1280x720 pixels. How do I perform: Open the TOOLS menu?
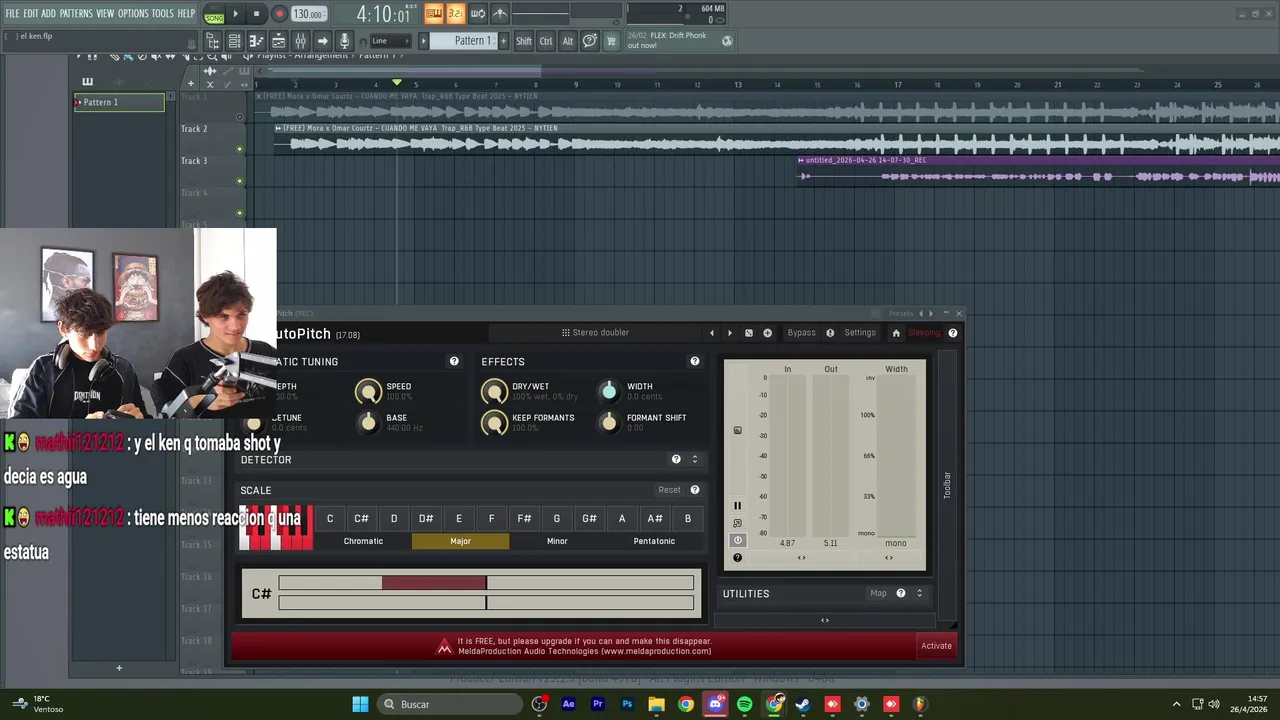pyautogui.click(x=163, y=13)
